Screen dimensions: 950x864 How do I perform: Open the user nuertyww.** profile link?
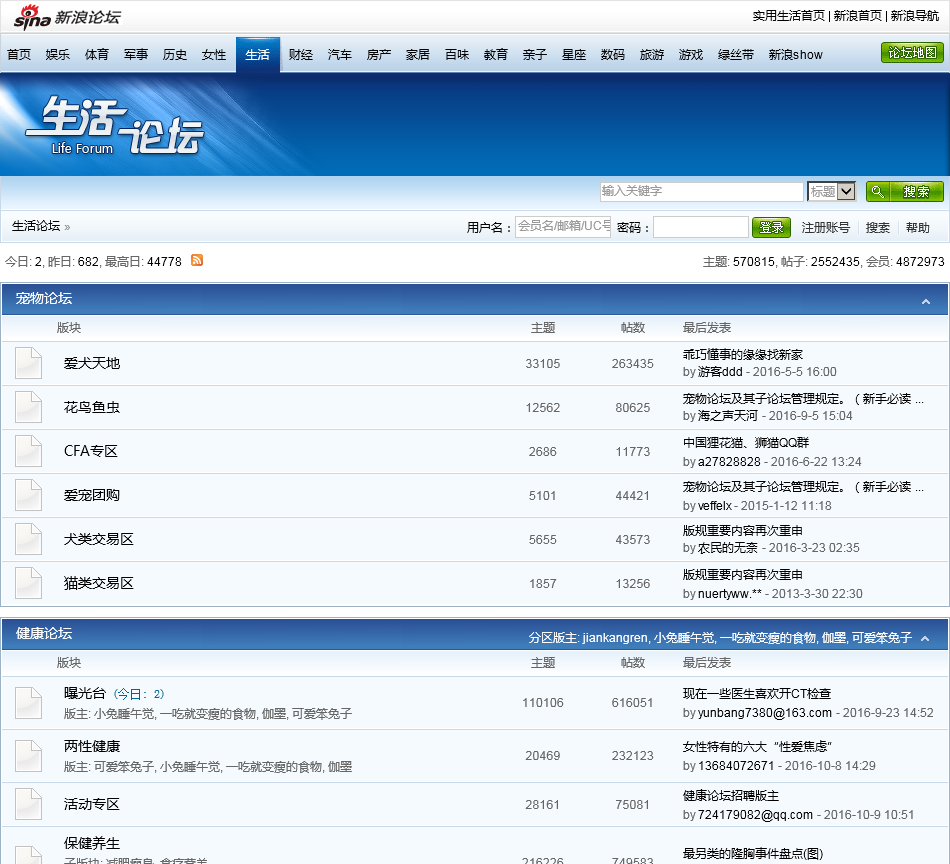[x=730, y=594]
